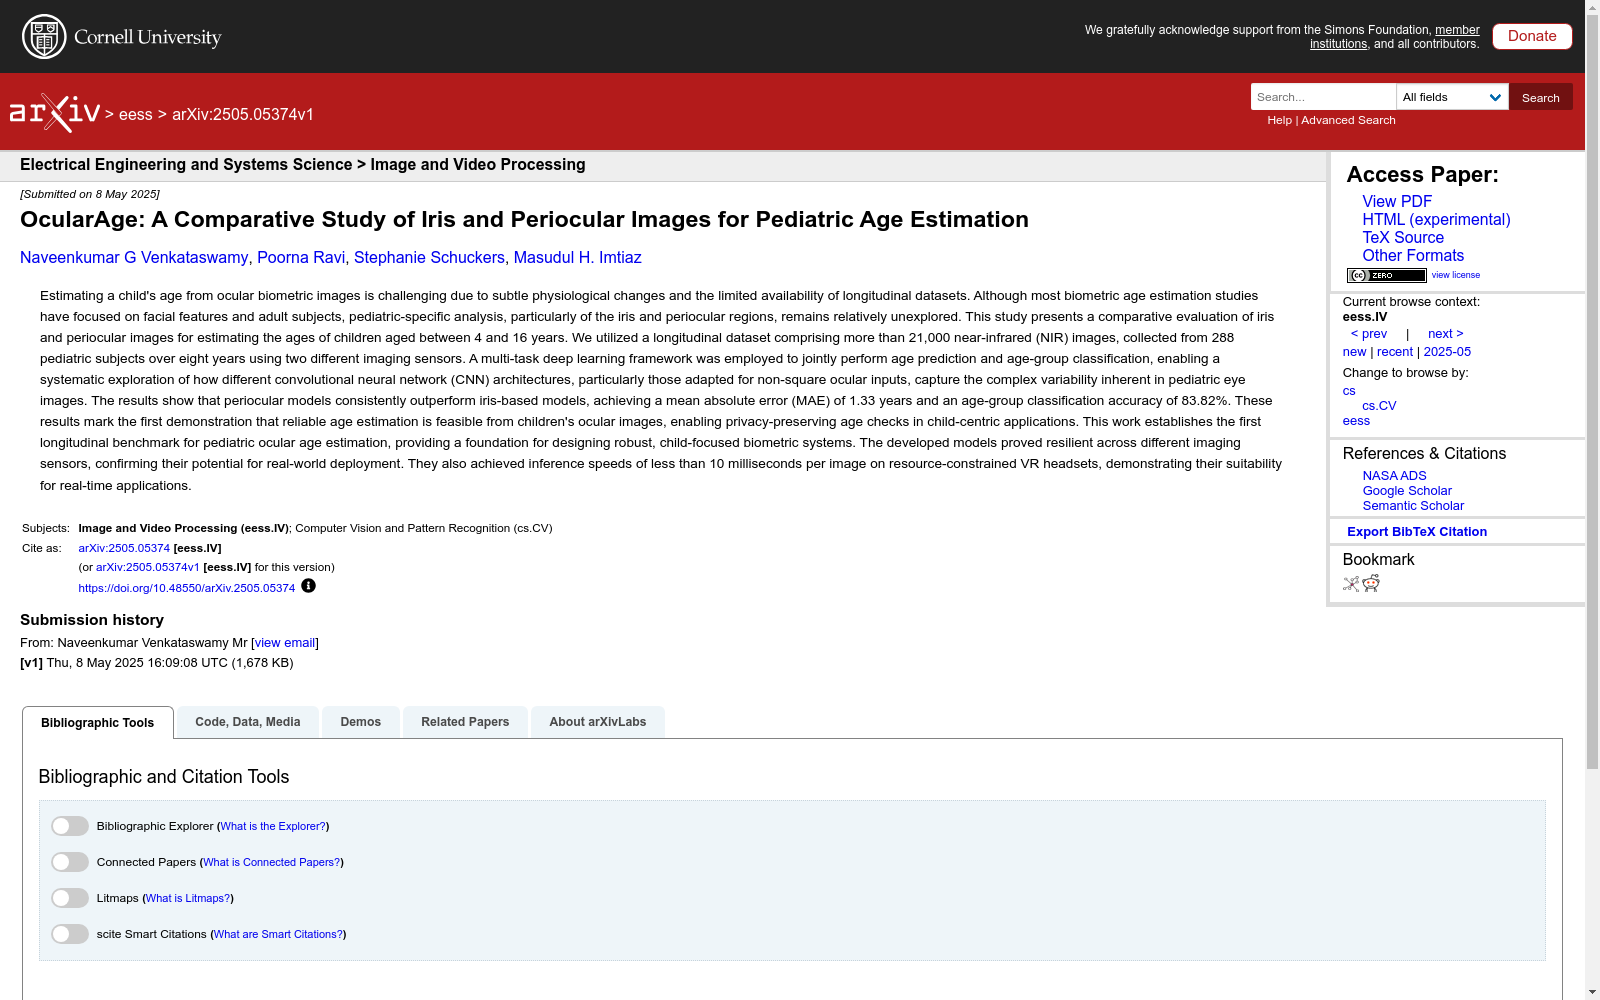Click the view license link
Screen dimensions: 1600x1000
(1456, 275)
